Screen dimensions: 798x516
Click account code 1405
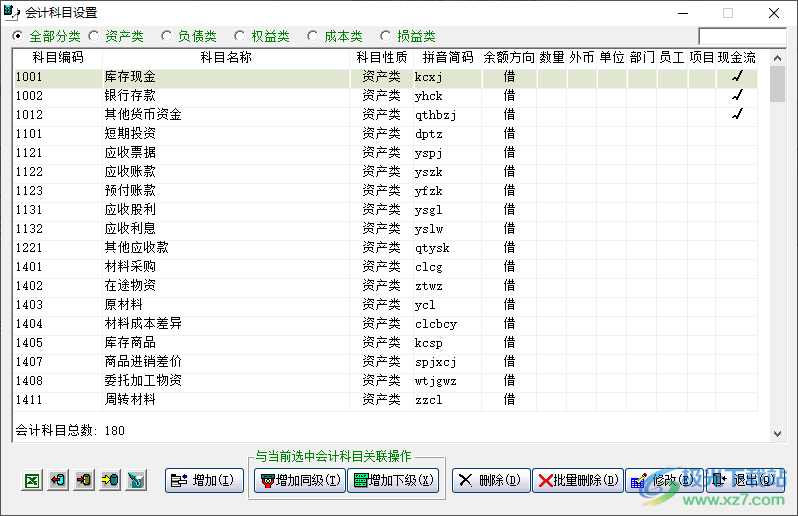[x=29, y=343]
